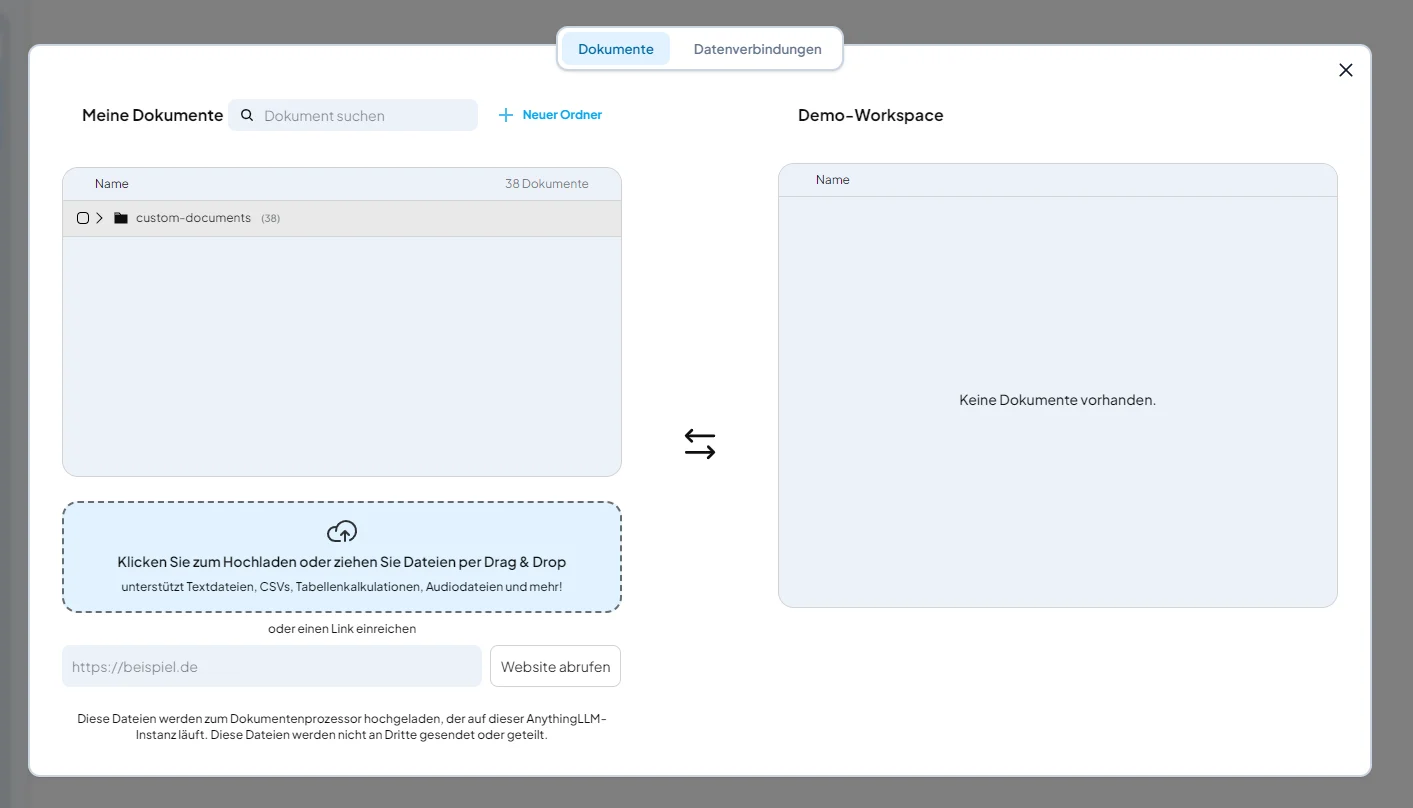The height and width of the screenshot is (808, 1413).
Task: Check the custom-documents folder checkbox
Action: coord(83,218)
